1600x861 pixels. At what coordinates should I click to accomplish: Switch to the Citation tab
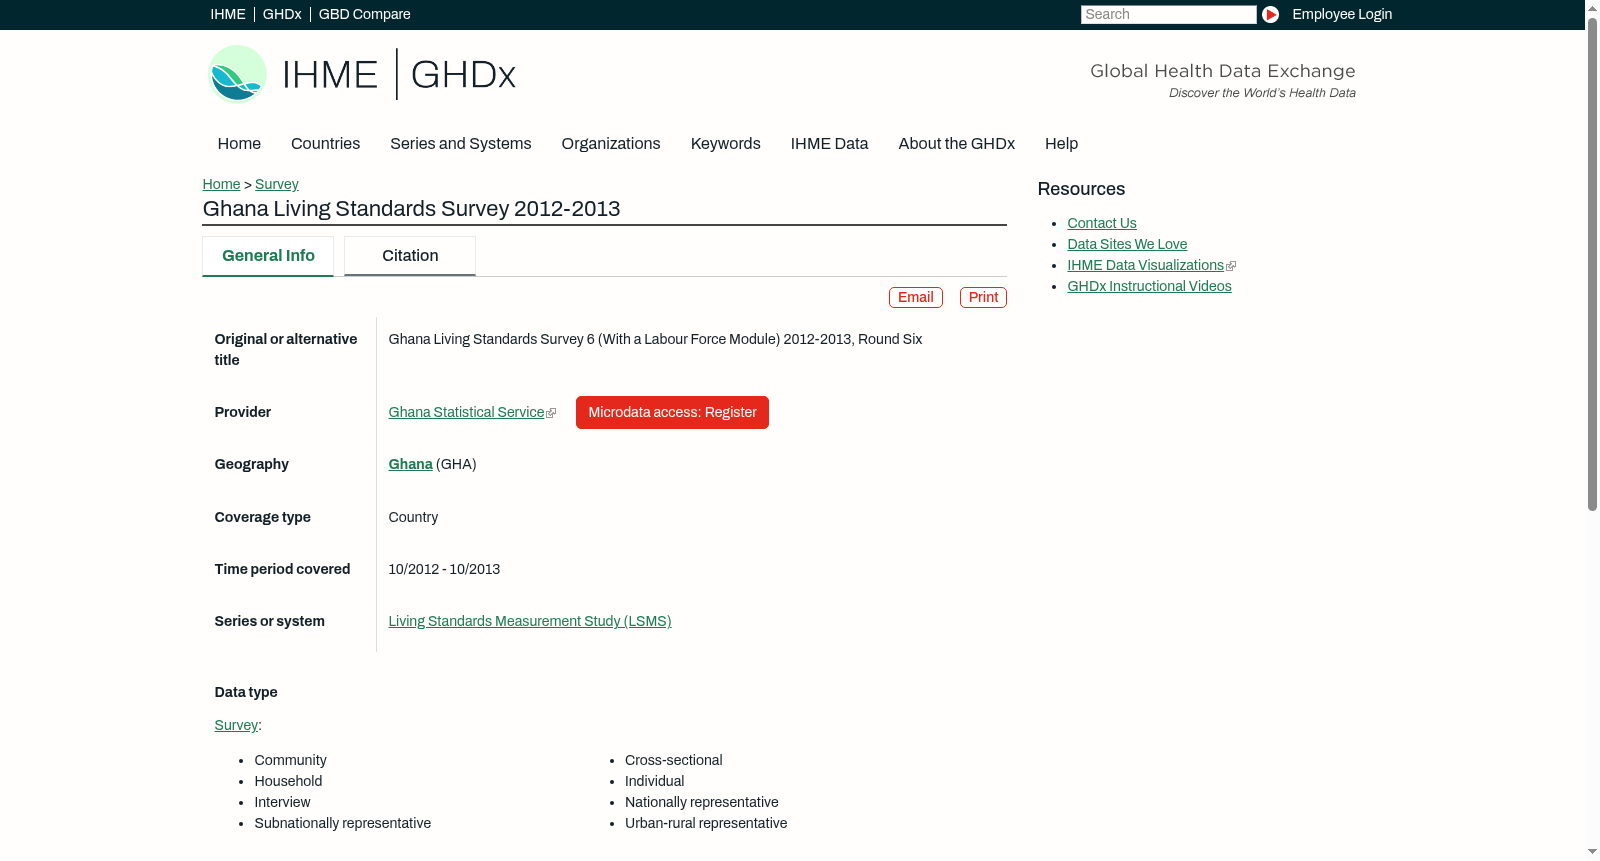[410, 256]
